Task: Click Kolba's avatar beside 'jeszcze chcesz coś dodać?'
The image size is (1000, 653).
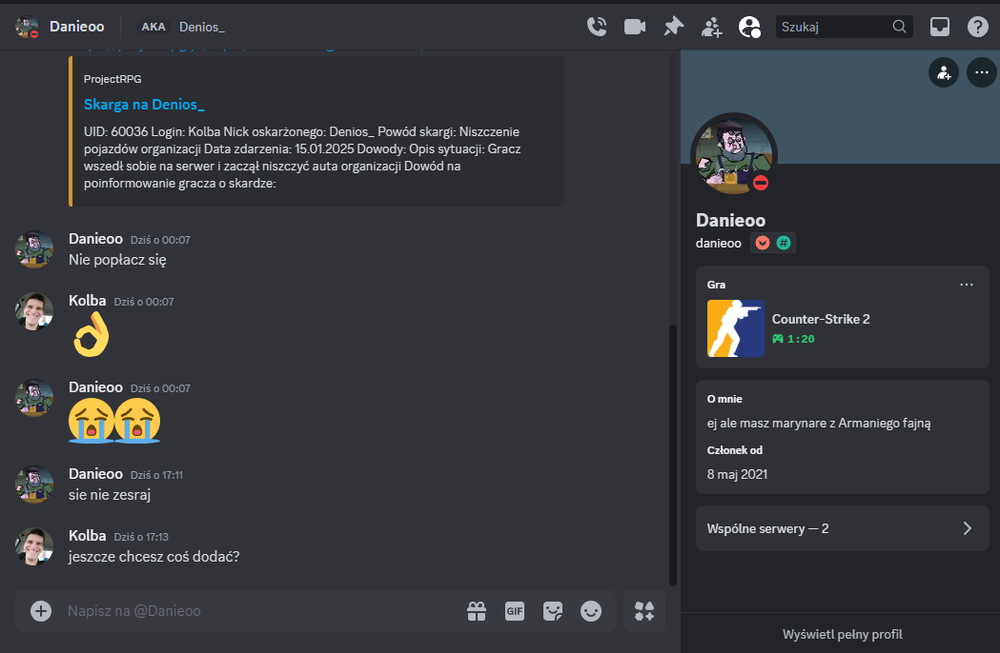Action: click(x=34, y=547)
